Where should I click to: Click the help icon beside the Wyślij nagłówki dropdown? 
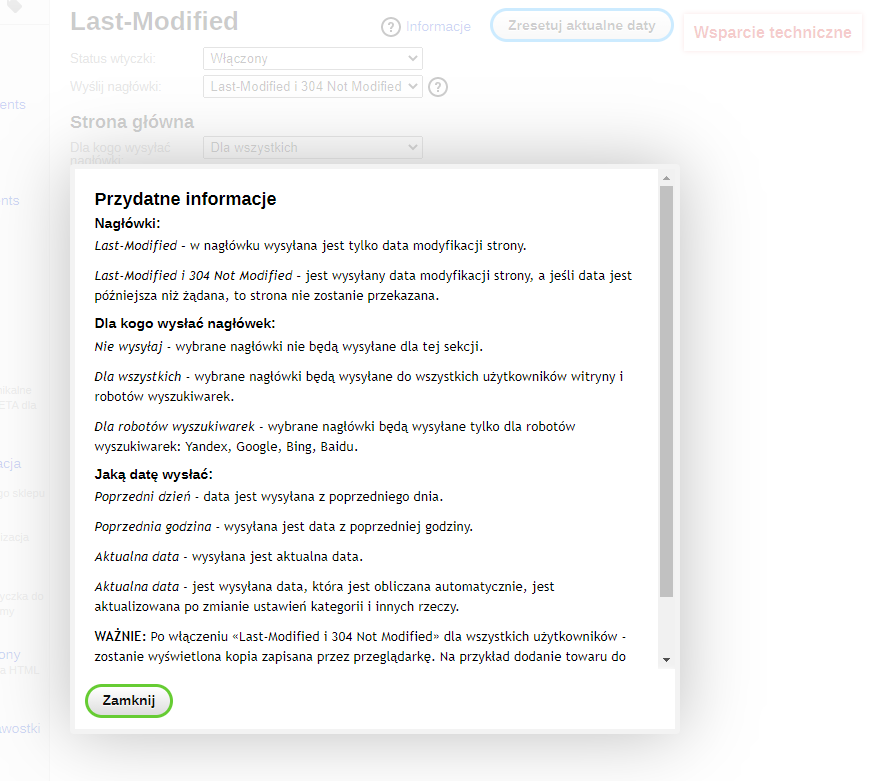[x=438, y=87]
